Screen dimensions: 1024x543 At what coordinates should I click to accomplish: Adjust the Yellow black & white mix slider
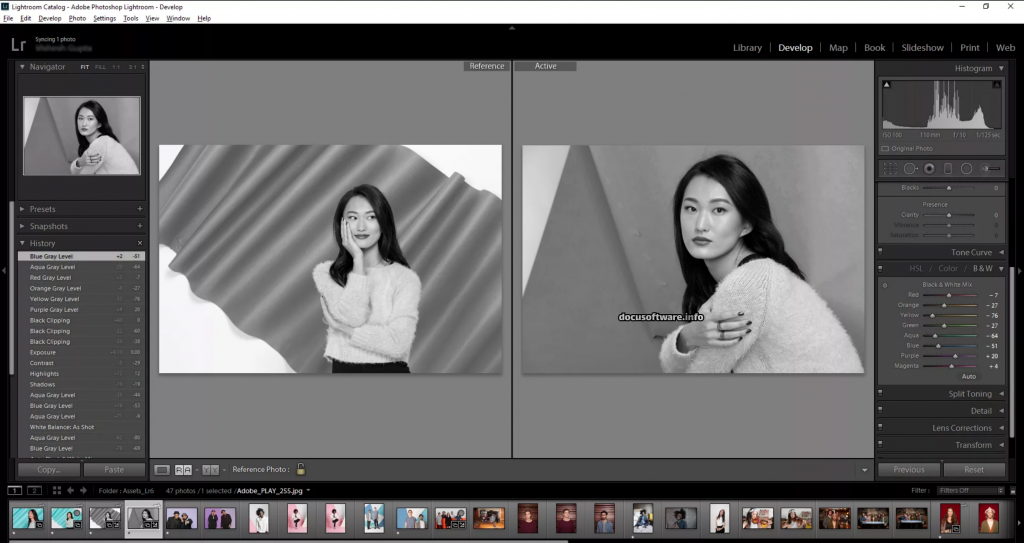pos(933,315)
